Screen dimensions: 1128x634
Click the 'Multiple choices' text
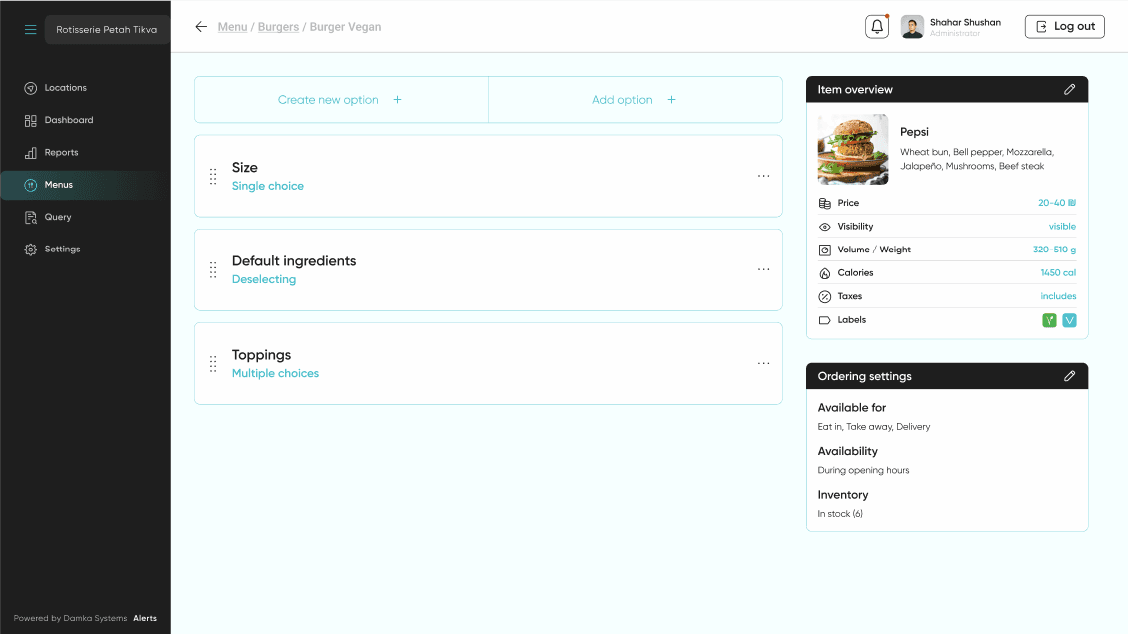(x=275, y=373)
